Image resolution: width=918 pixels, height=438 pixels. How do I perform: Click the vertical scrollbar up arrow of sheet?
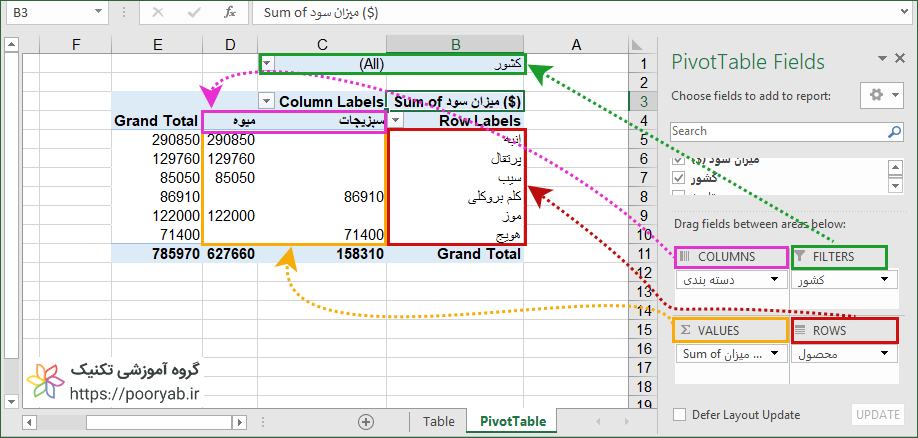click(12, 45)
